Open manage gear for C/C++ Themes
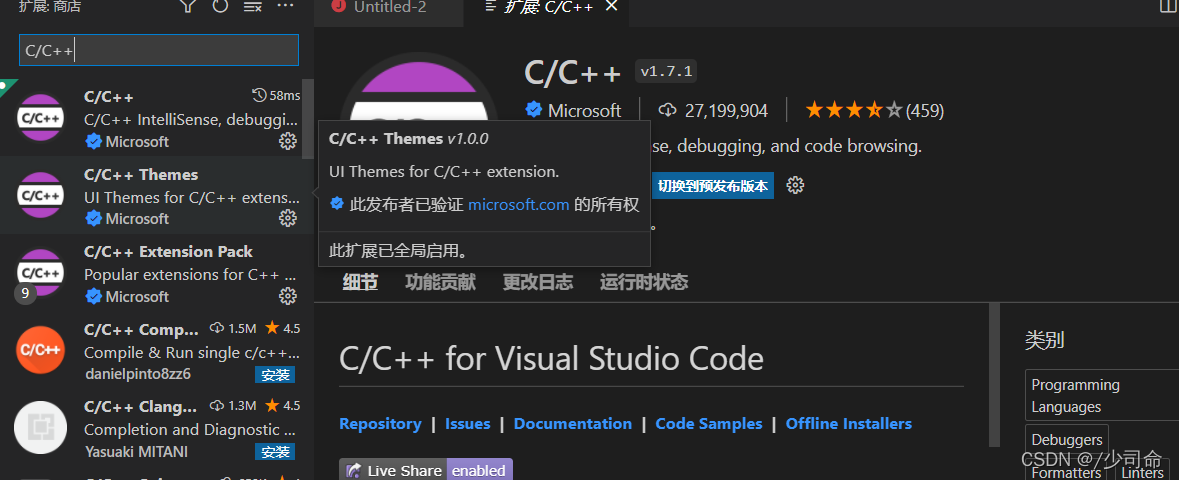Viewport: 1179px width, 480px height. point(287,218)
